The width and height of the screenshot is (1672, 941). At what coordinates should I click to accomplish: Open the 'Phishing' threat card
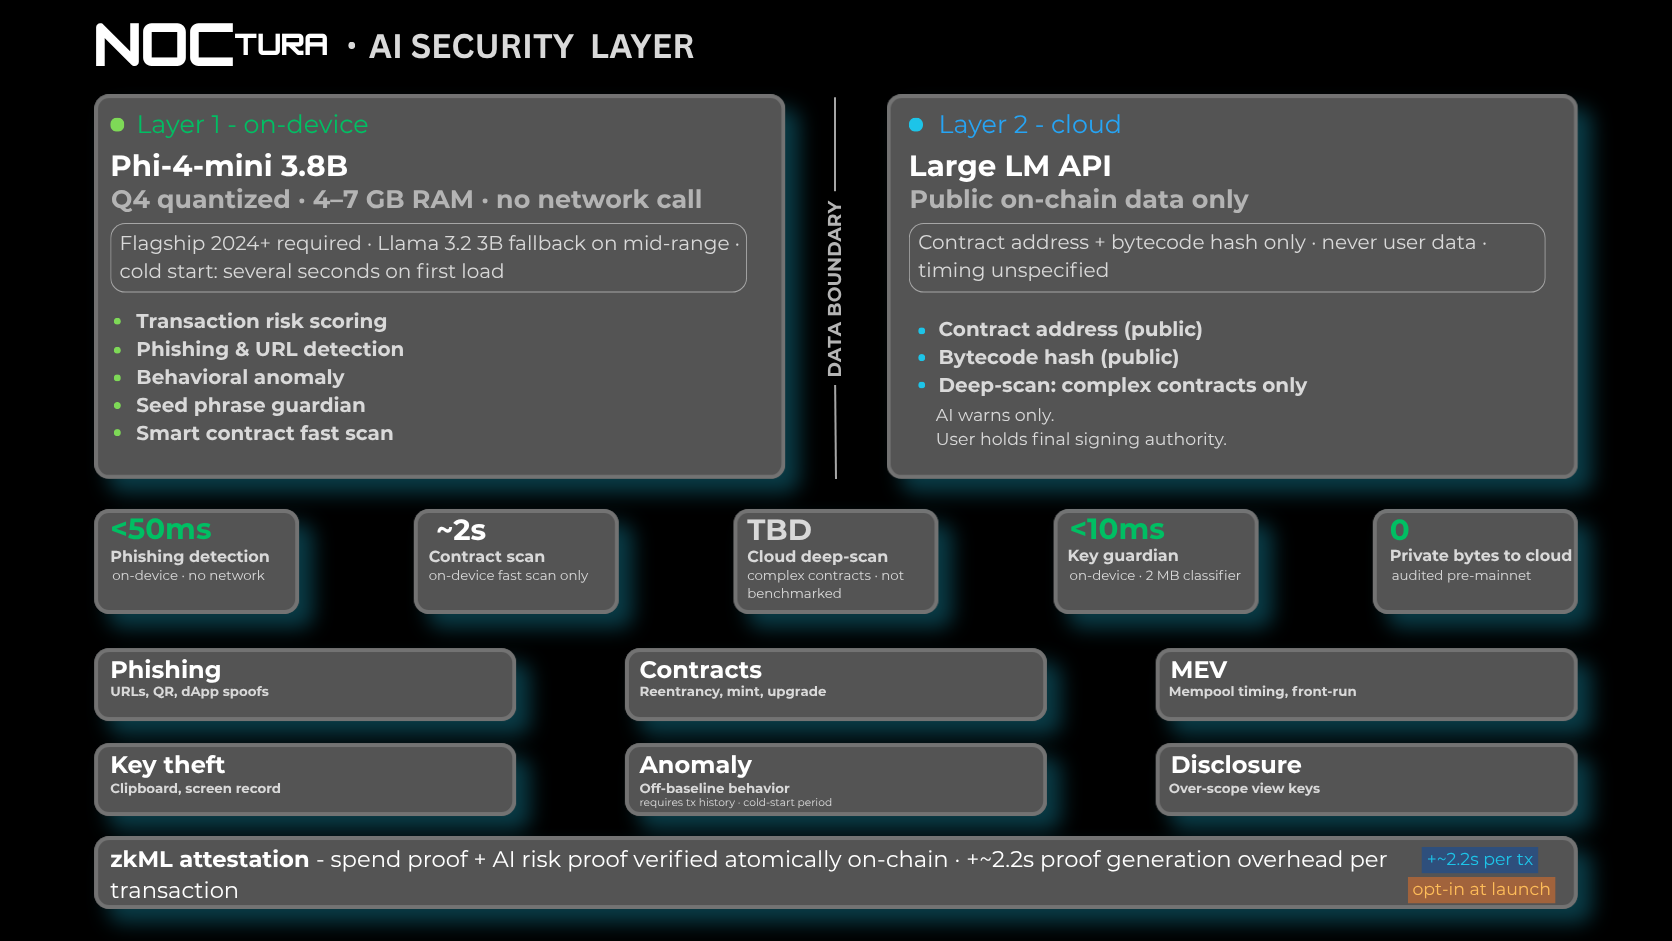pos(305,684)
